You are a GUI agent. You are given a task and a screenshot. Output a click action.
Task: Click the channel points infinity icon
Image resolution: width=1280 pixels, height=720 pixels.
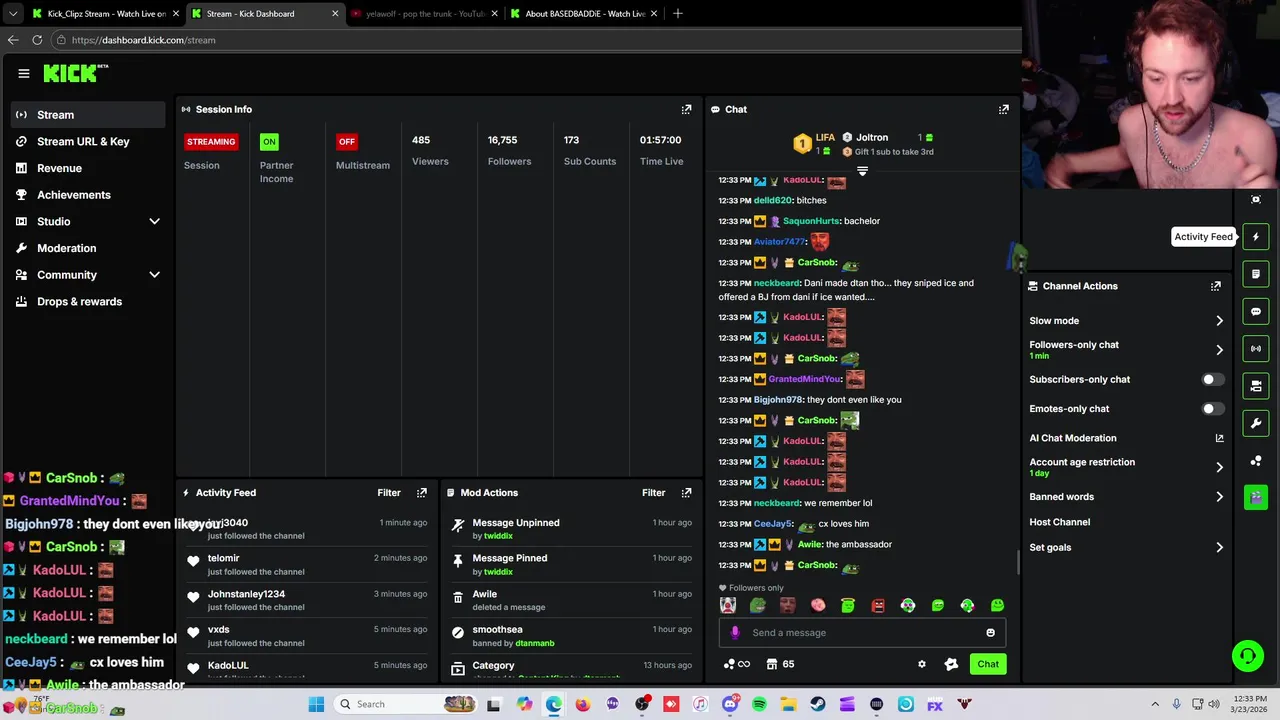pos(736,664)
